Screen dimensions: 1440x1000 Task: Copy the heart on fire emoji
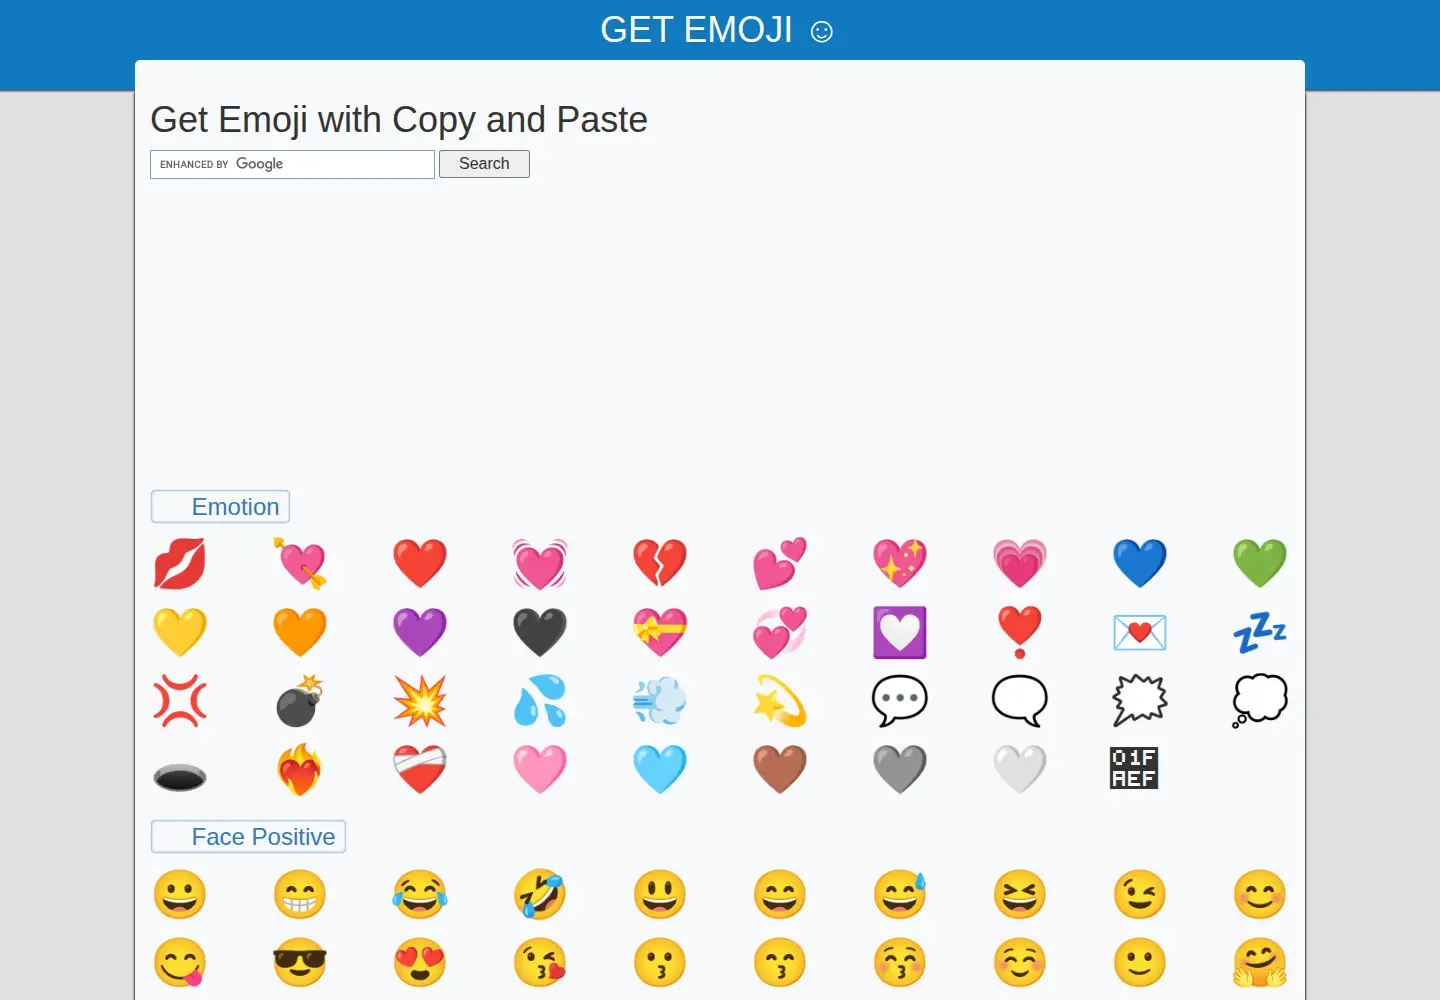coord(300,770)
